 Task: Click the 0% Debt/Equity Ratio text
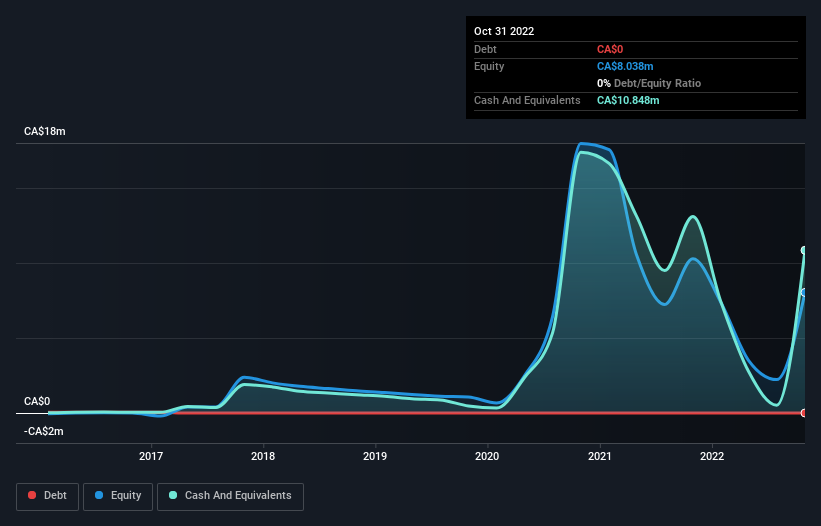[x=649, y=83]
